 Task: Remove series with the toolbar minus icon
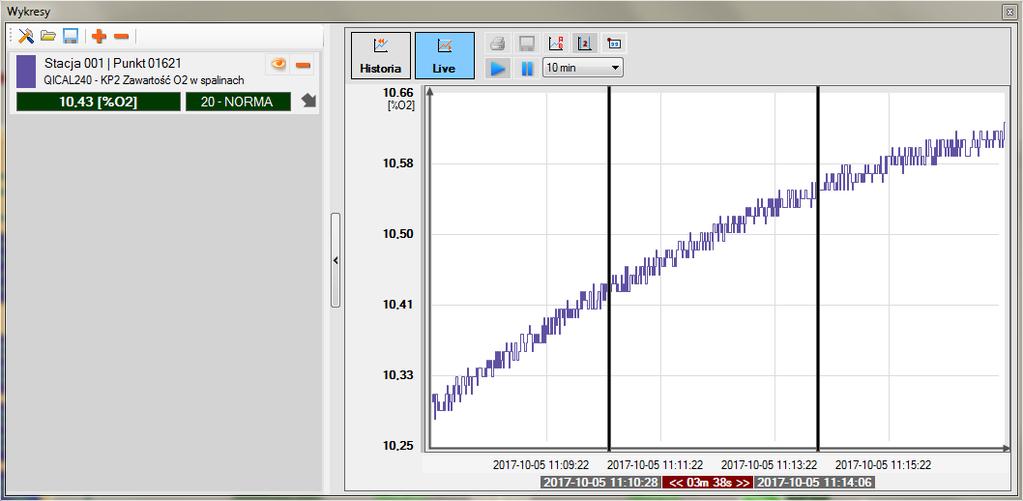[x=121, y=37]
